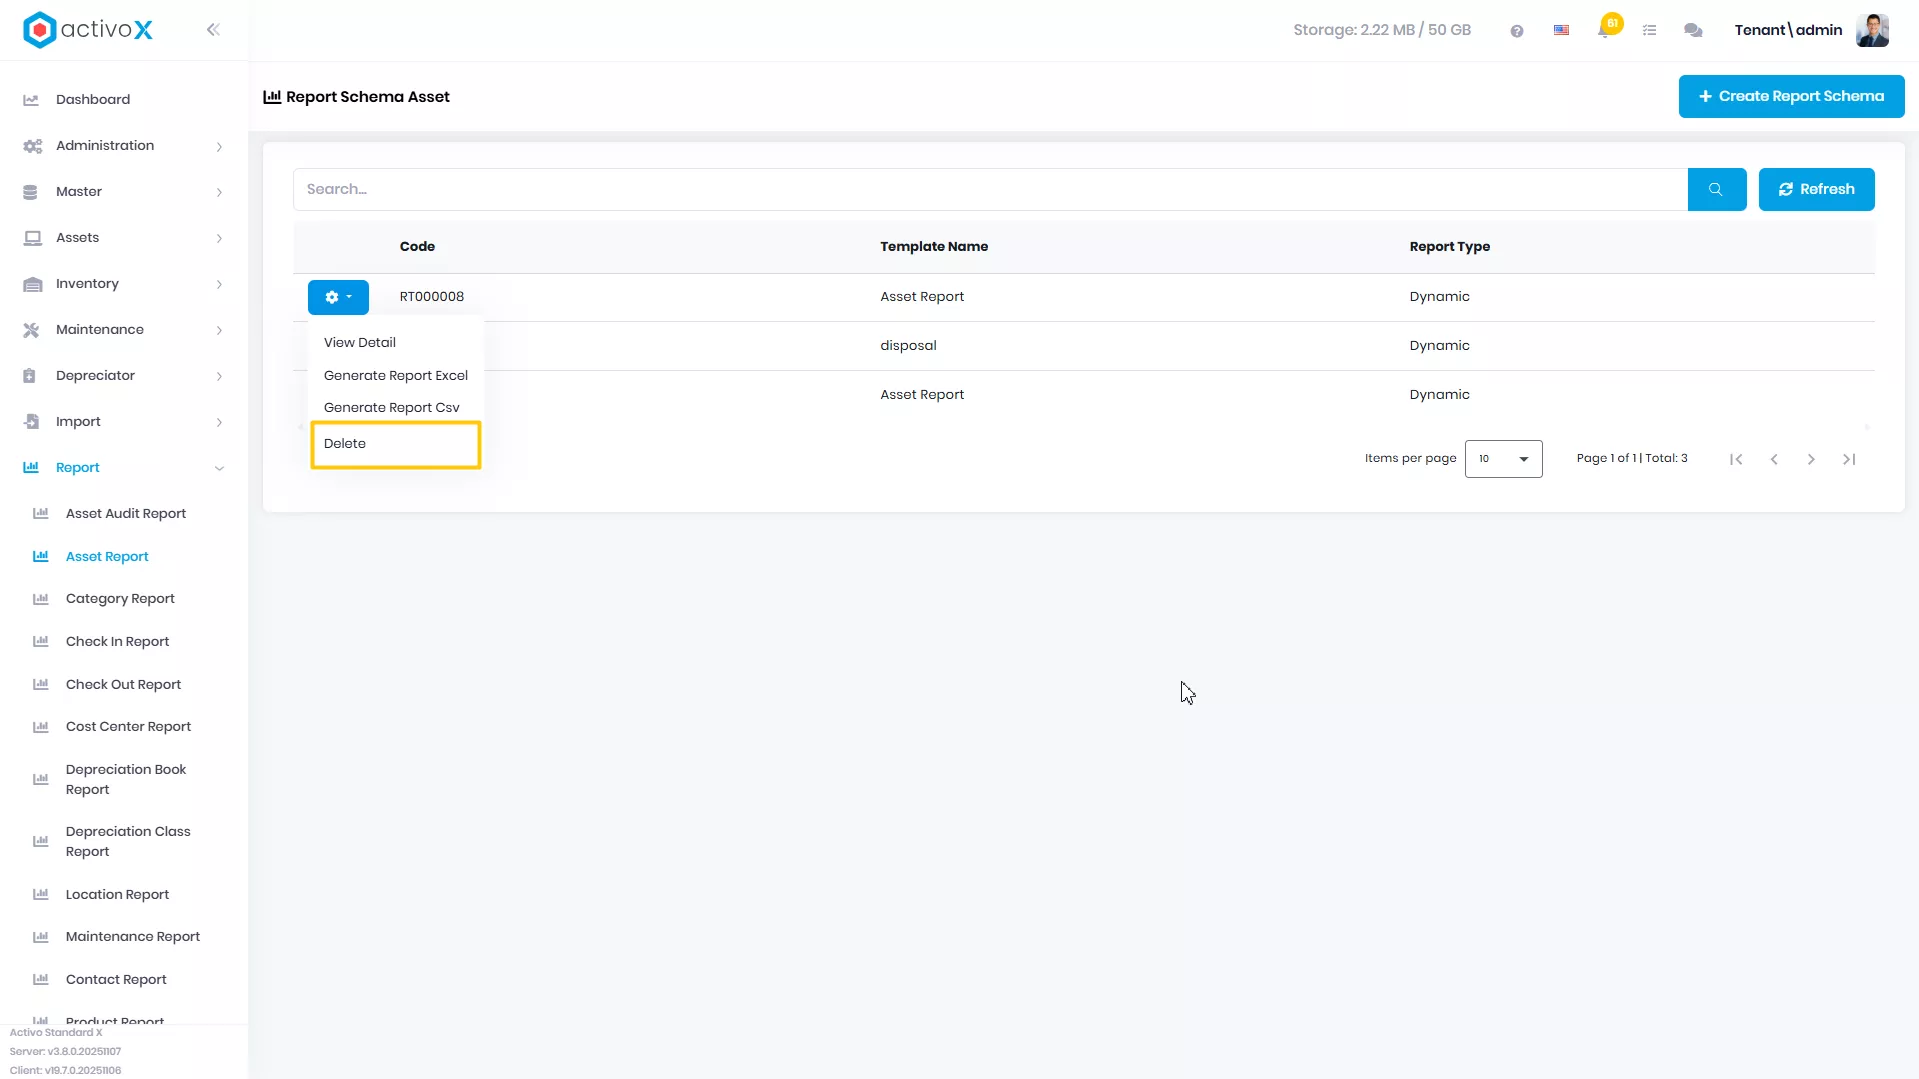Screen dimensions: 1919x1079
Task: Go to the last page icon
Action: (1849, 459)
